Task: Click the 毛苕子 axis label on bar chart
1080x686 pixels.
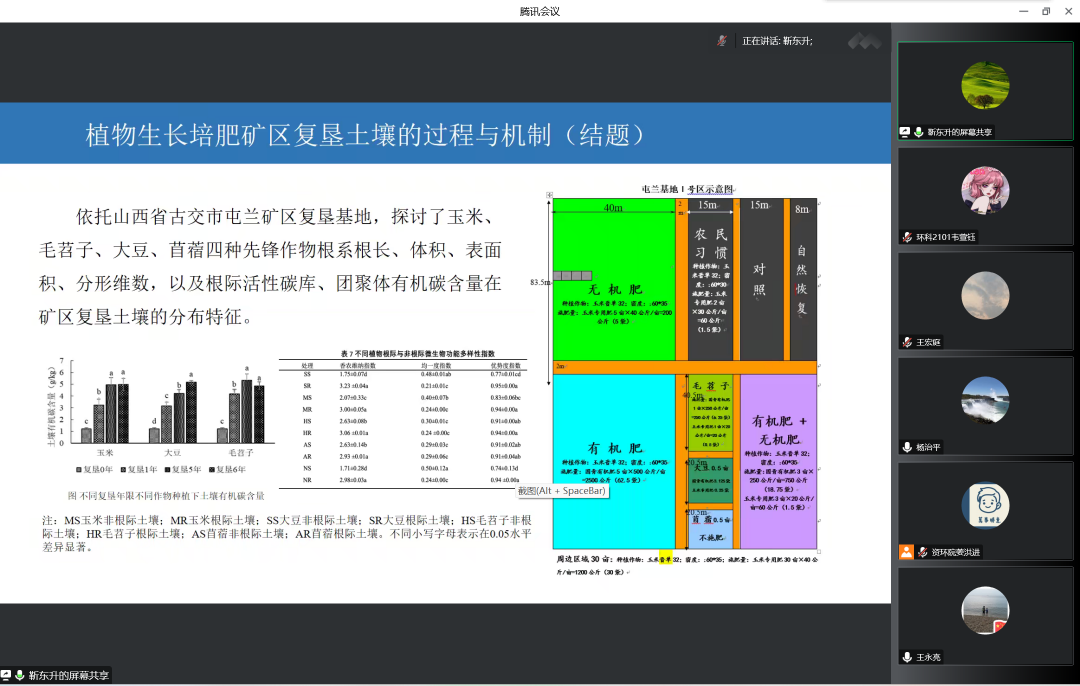Action: coord(241,453)
